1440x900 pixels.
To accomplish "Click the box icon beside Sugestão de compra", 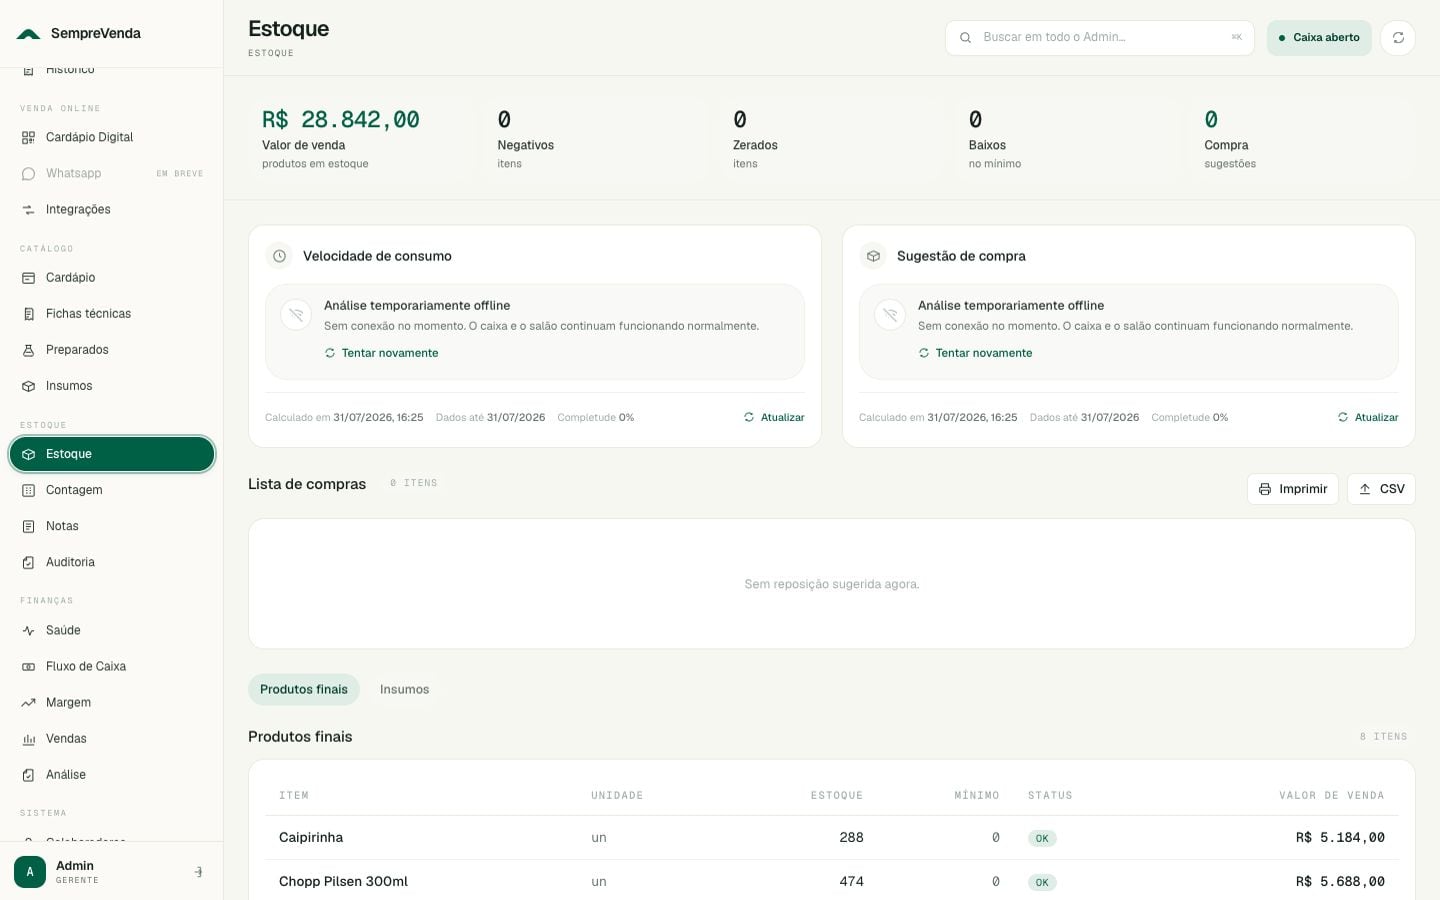I will pos(873,256).
